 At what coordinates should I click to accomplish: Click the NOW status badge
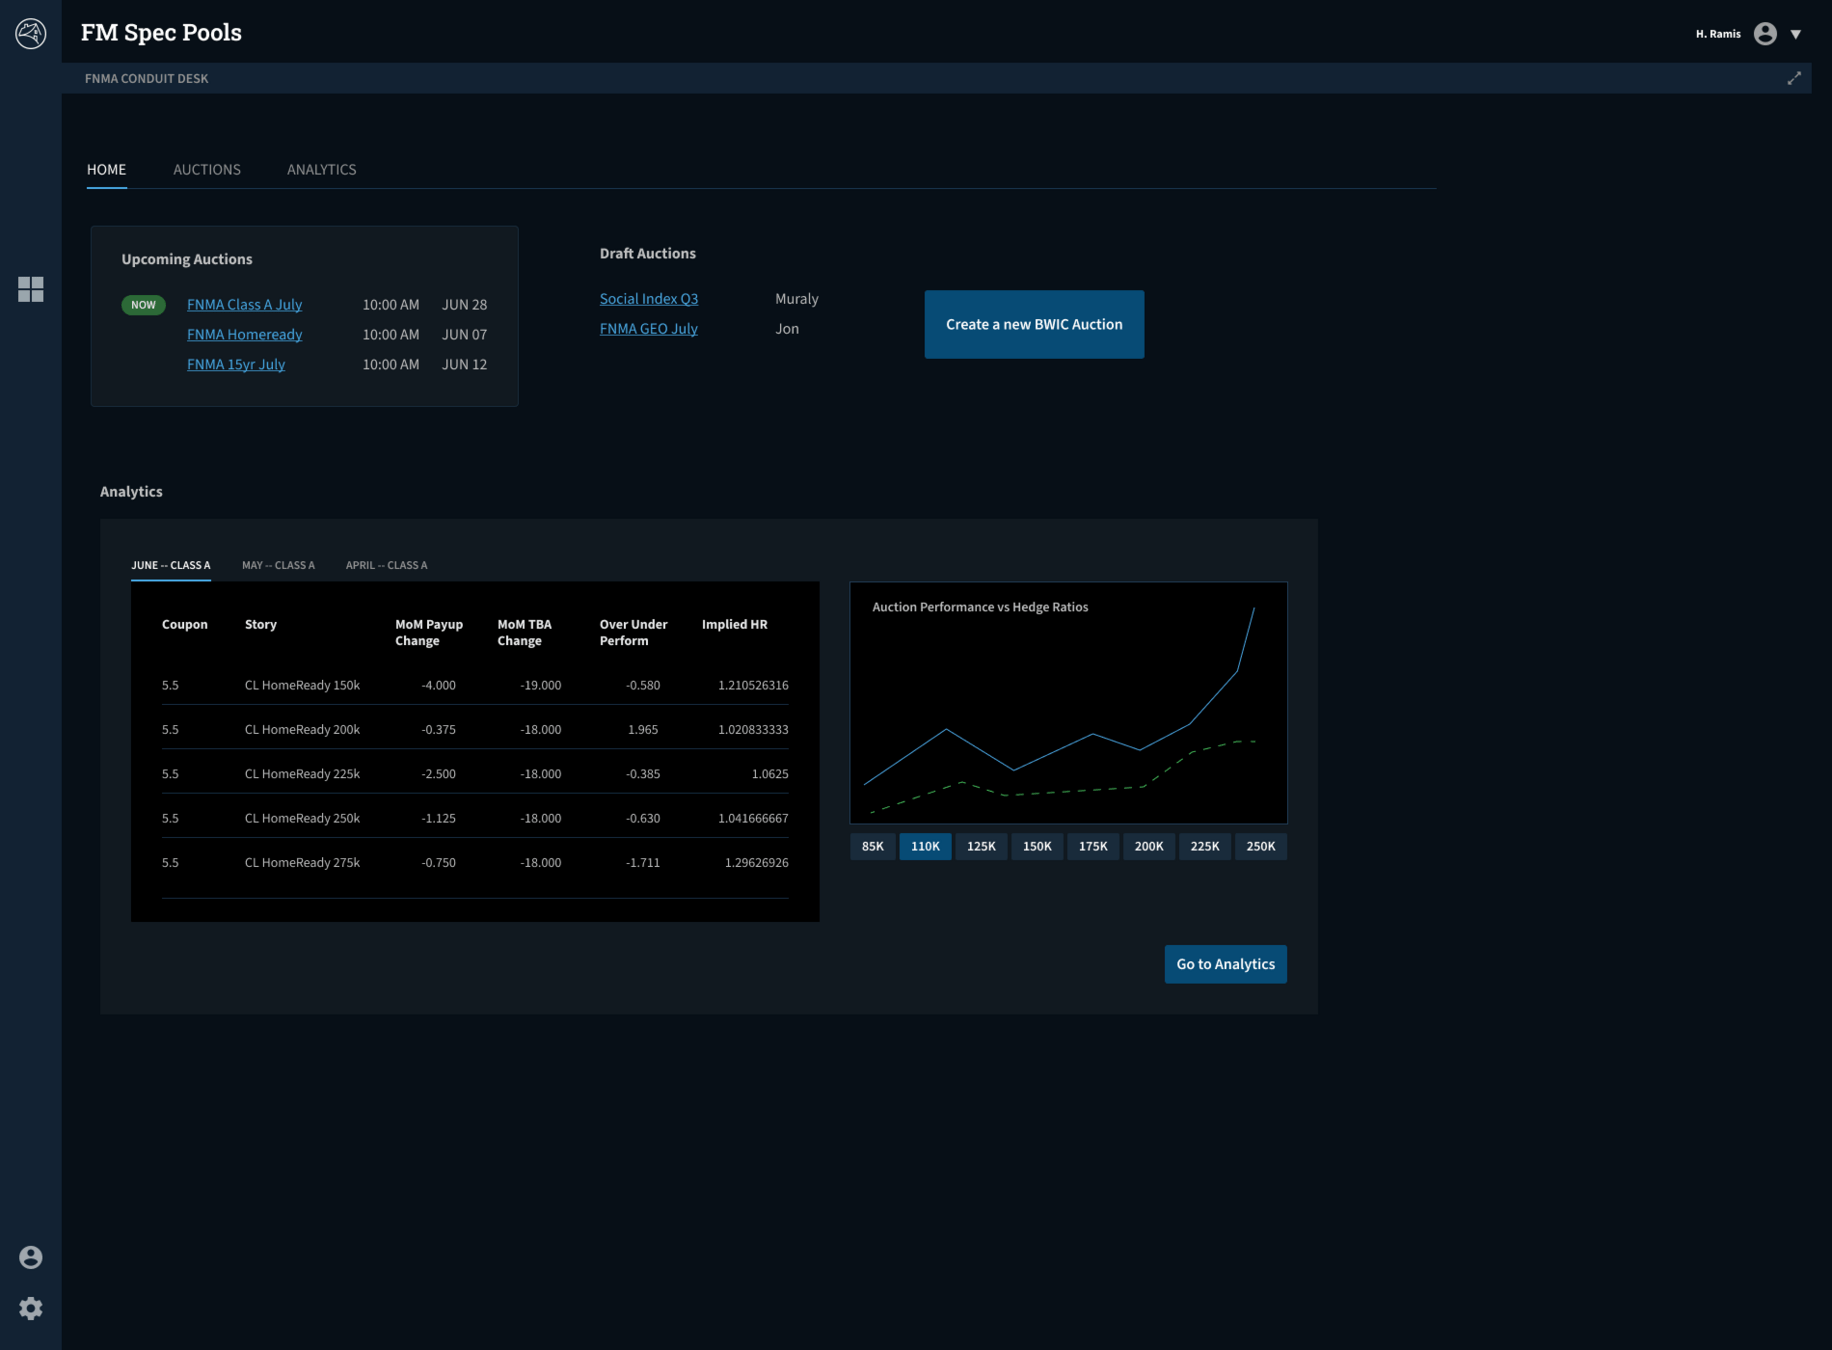point(143,305)
